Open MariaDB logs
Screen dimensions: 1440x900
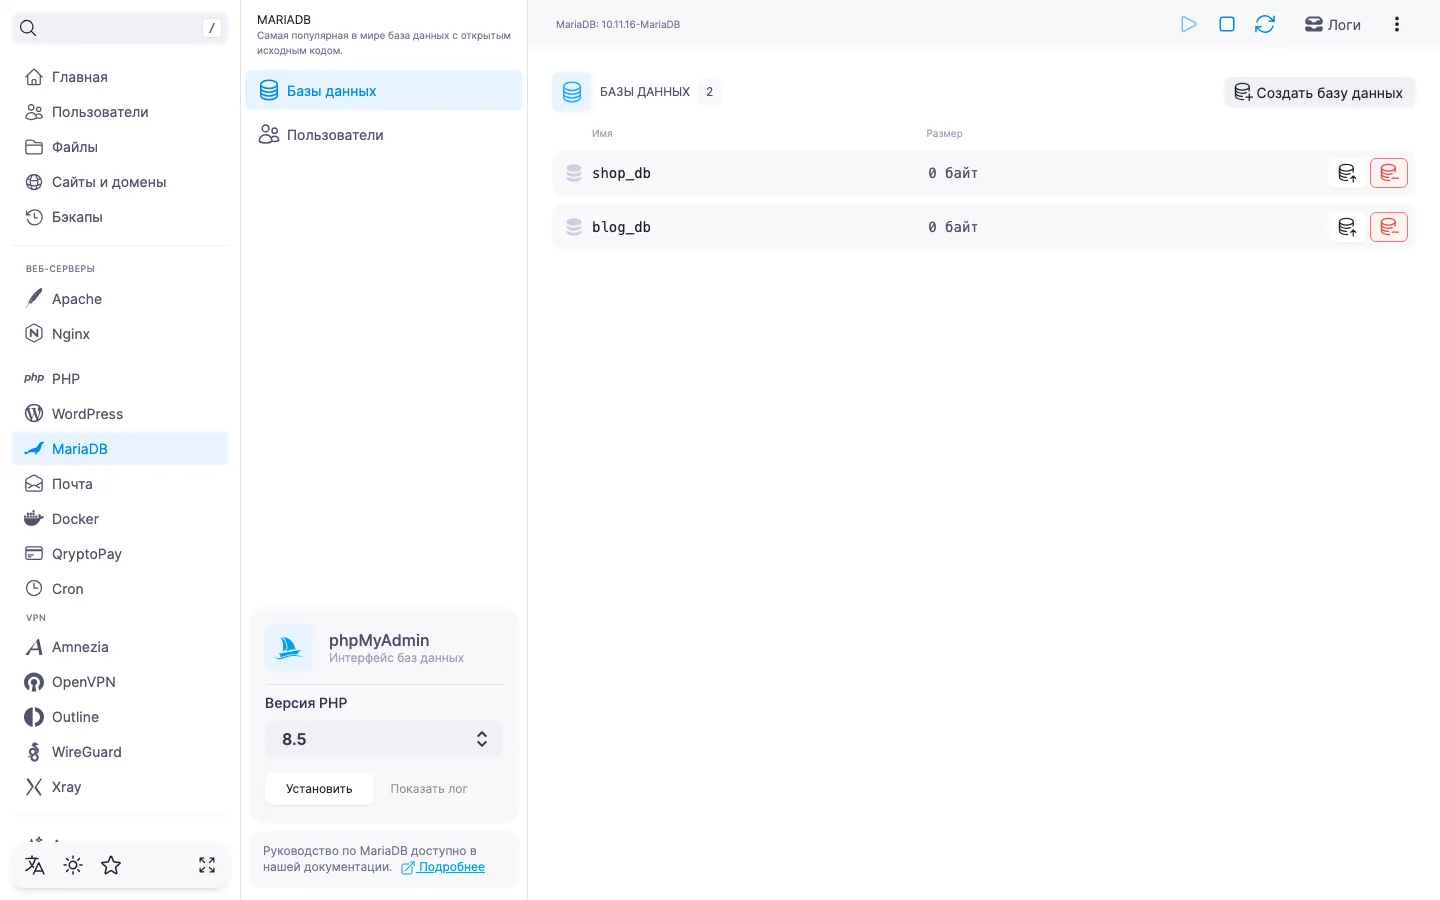coord(1333,24)
